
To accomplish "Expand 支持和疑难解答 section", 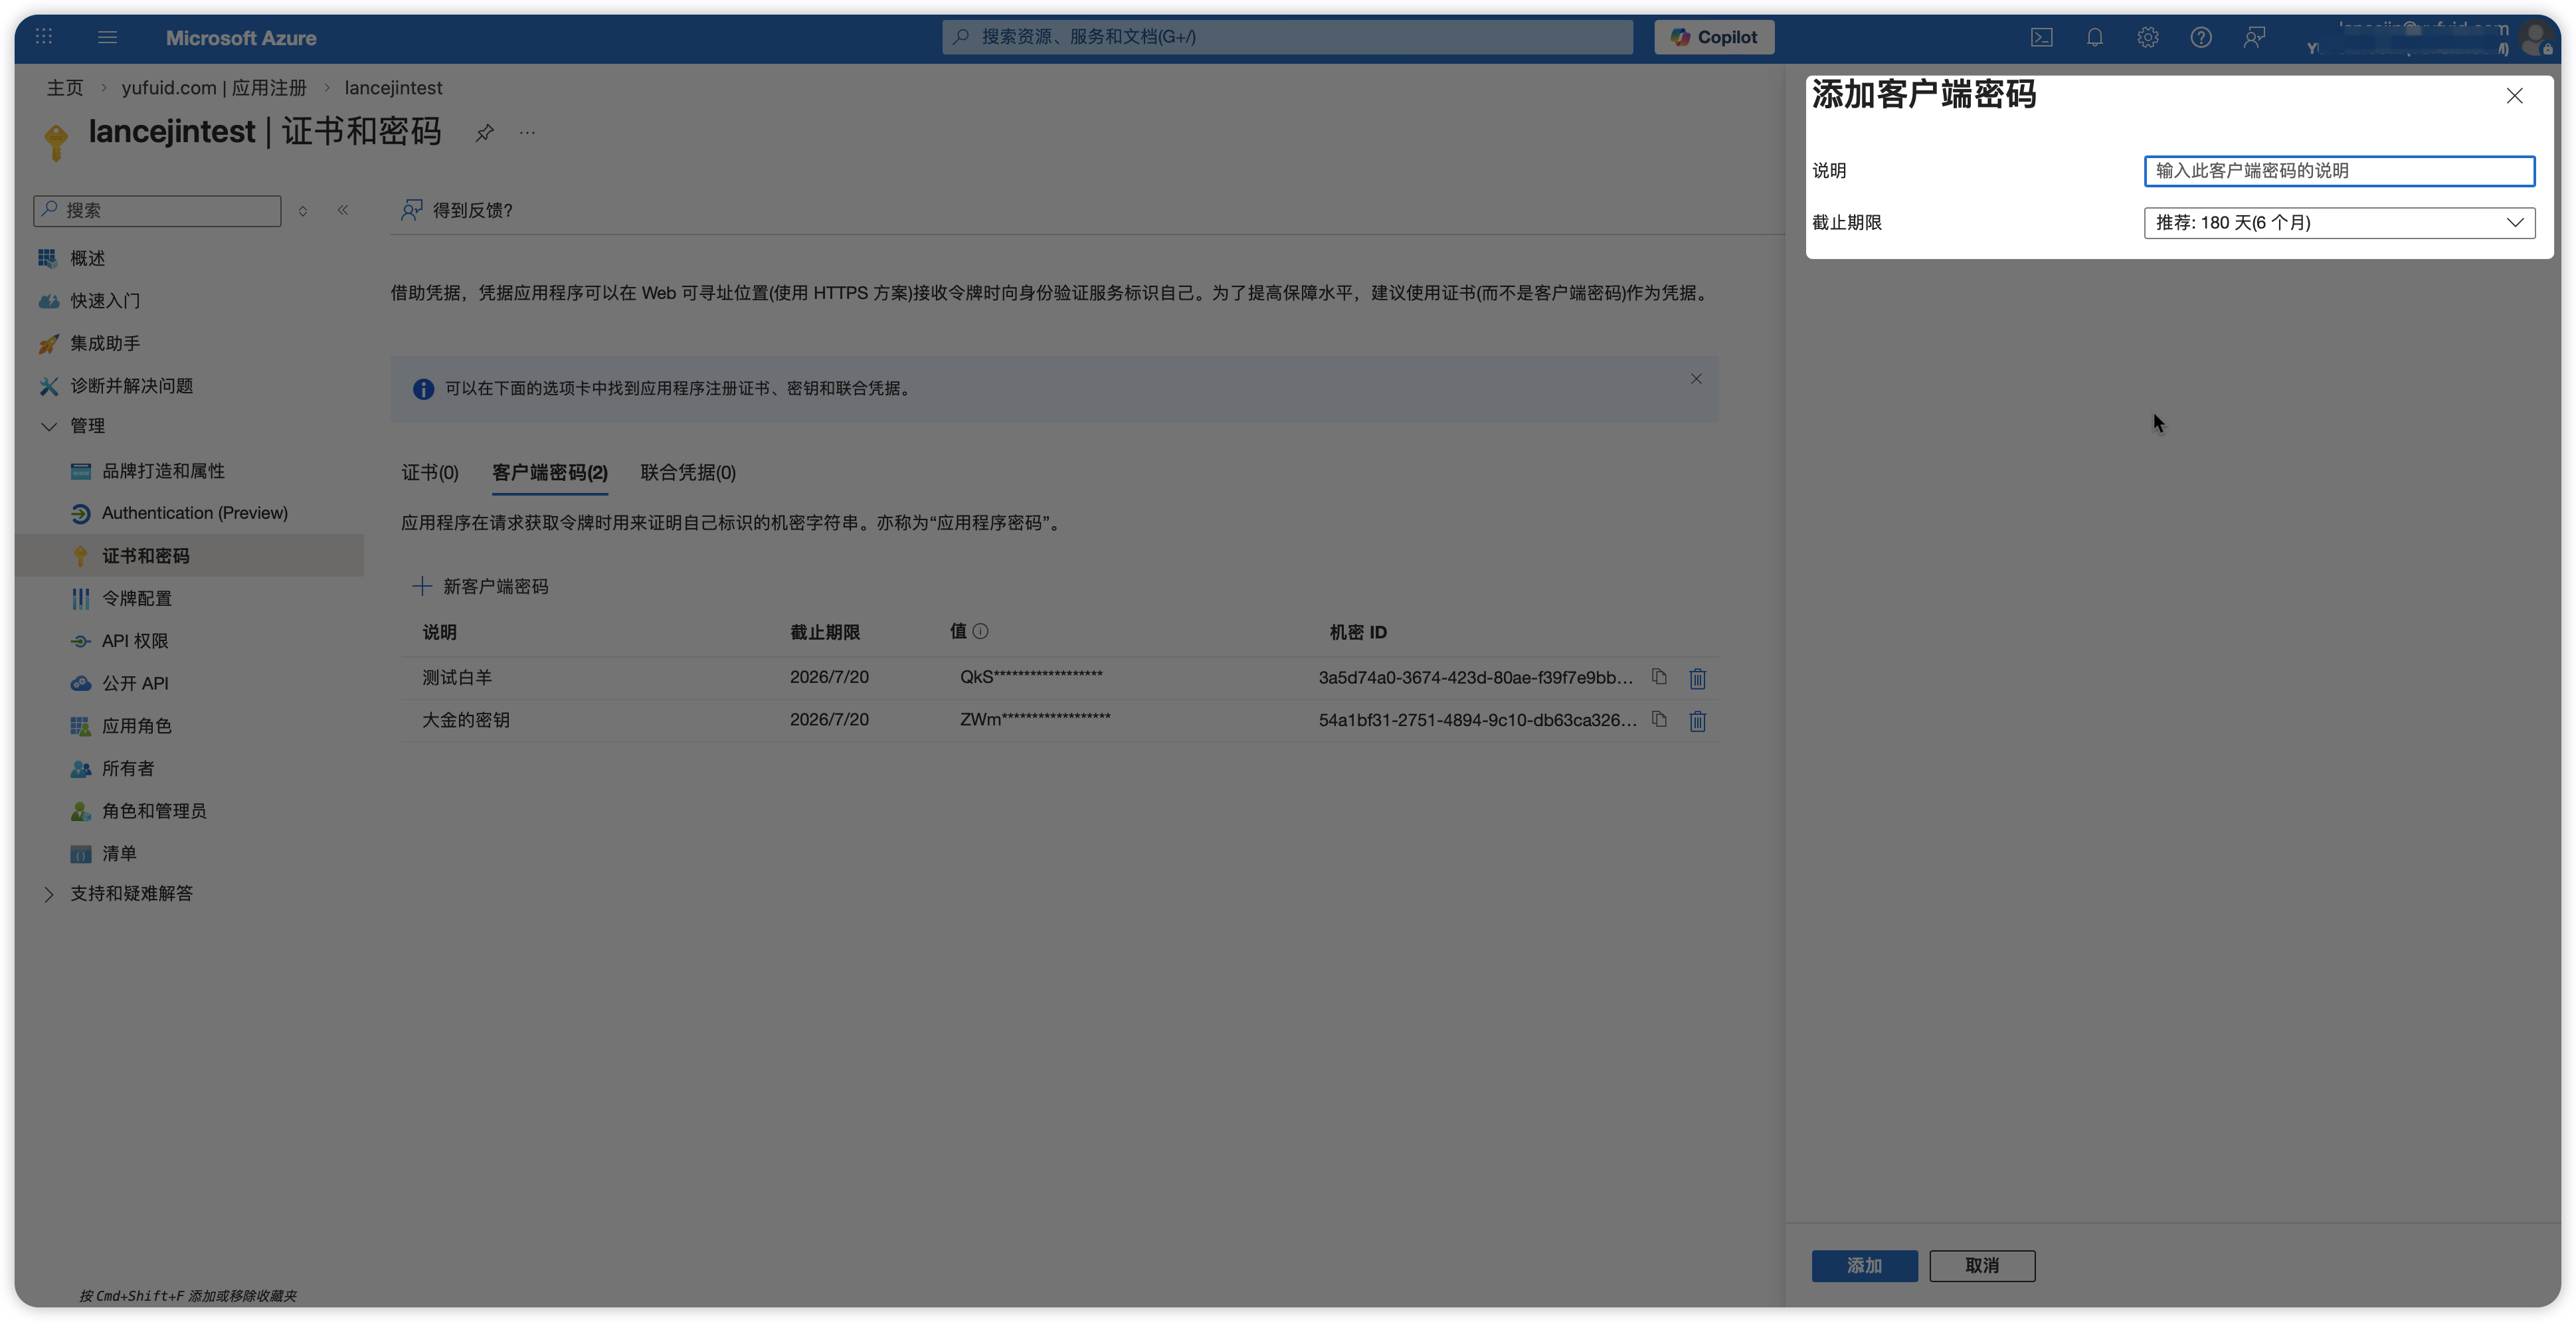I will pyautogui.click(x=48, y=894).
